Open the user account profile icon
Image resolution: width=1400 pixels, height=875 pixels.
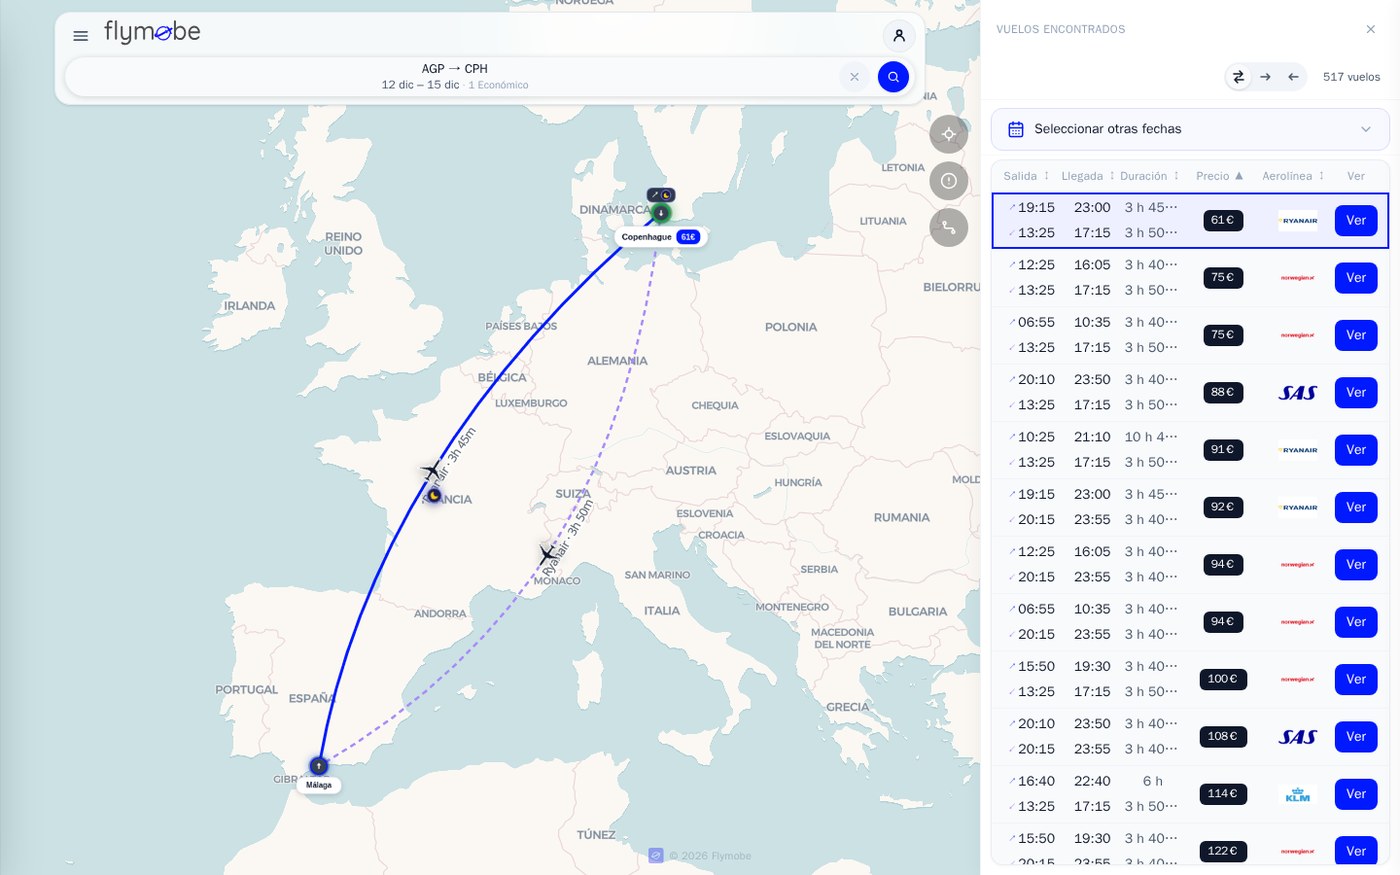coord(899,36)
